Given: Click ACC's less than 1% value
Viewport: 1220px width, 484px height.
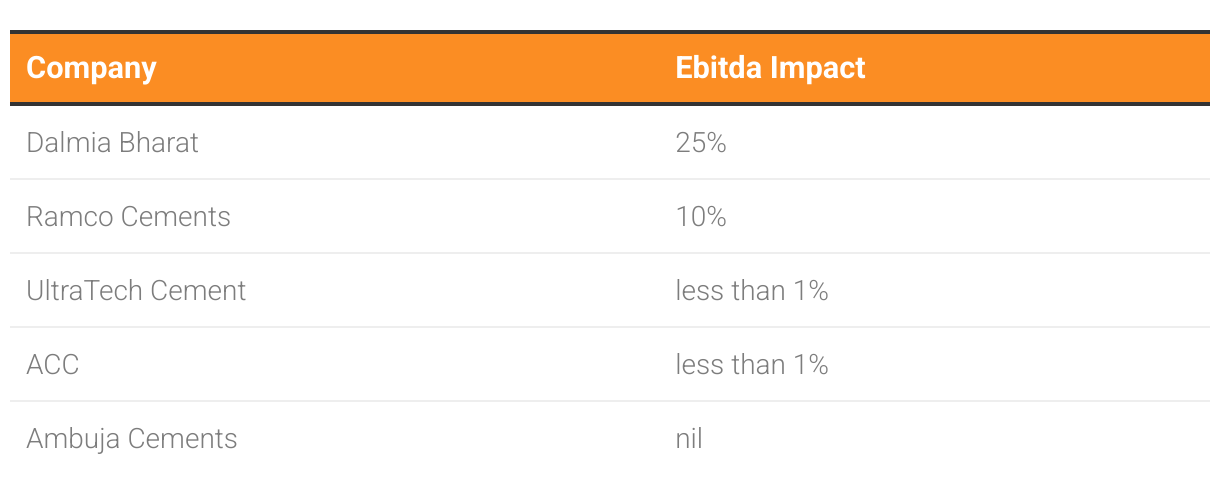Looking at the screenshot, I should click(752, 365).
